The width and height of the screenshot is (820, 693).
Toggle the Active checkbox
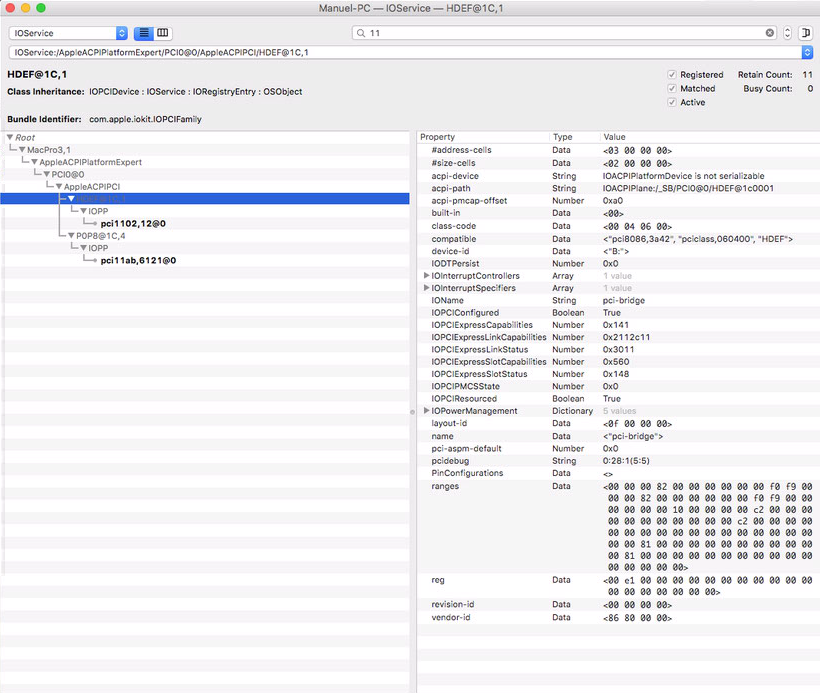(672, 102)
